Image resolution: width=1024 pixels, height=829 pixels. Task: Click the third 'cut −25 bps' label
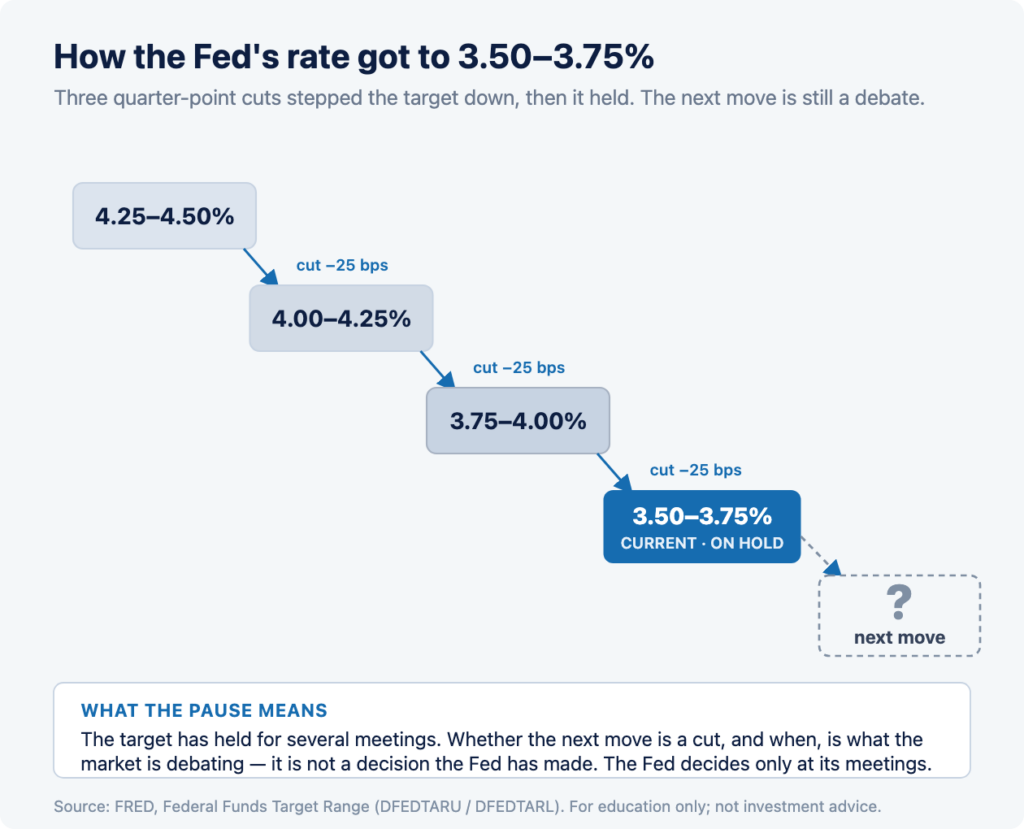pos(696,470)
